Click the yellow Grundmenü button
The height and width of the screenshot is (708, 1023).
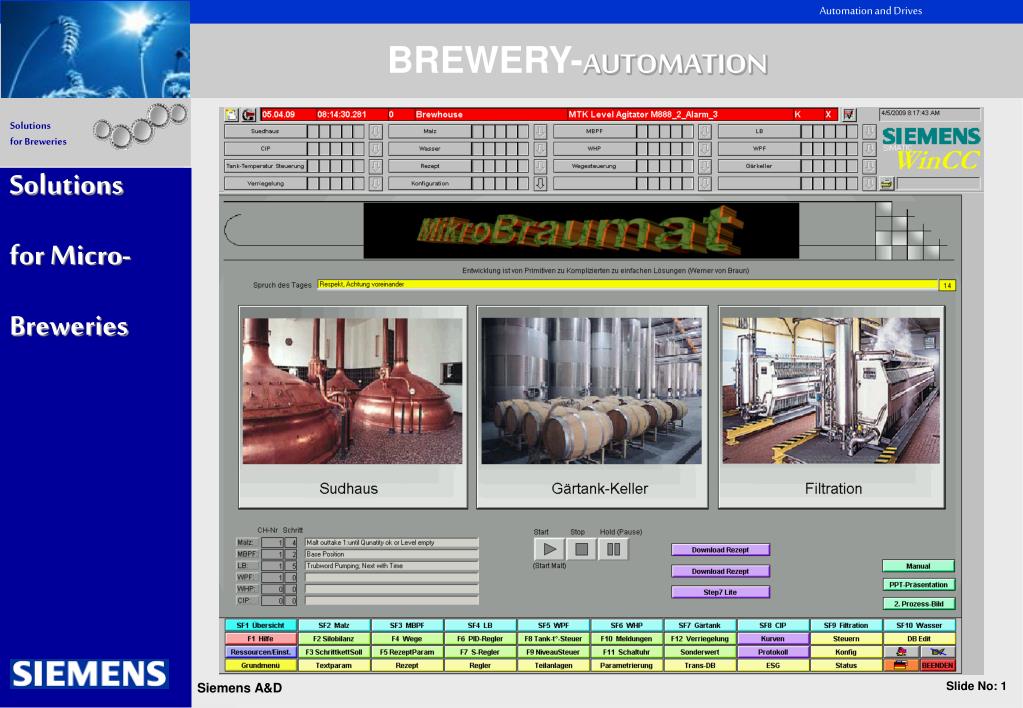click(260, 666)
